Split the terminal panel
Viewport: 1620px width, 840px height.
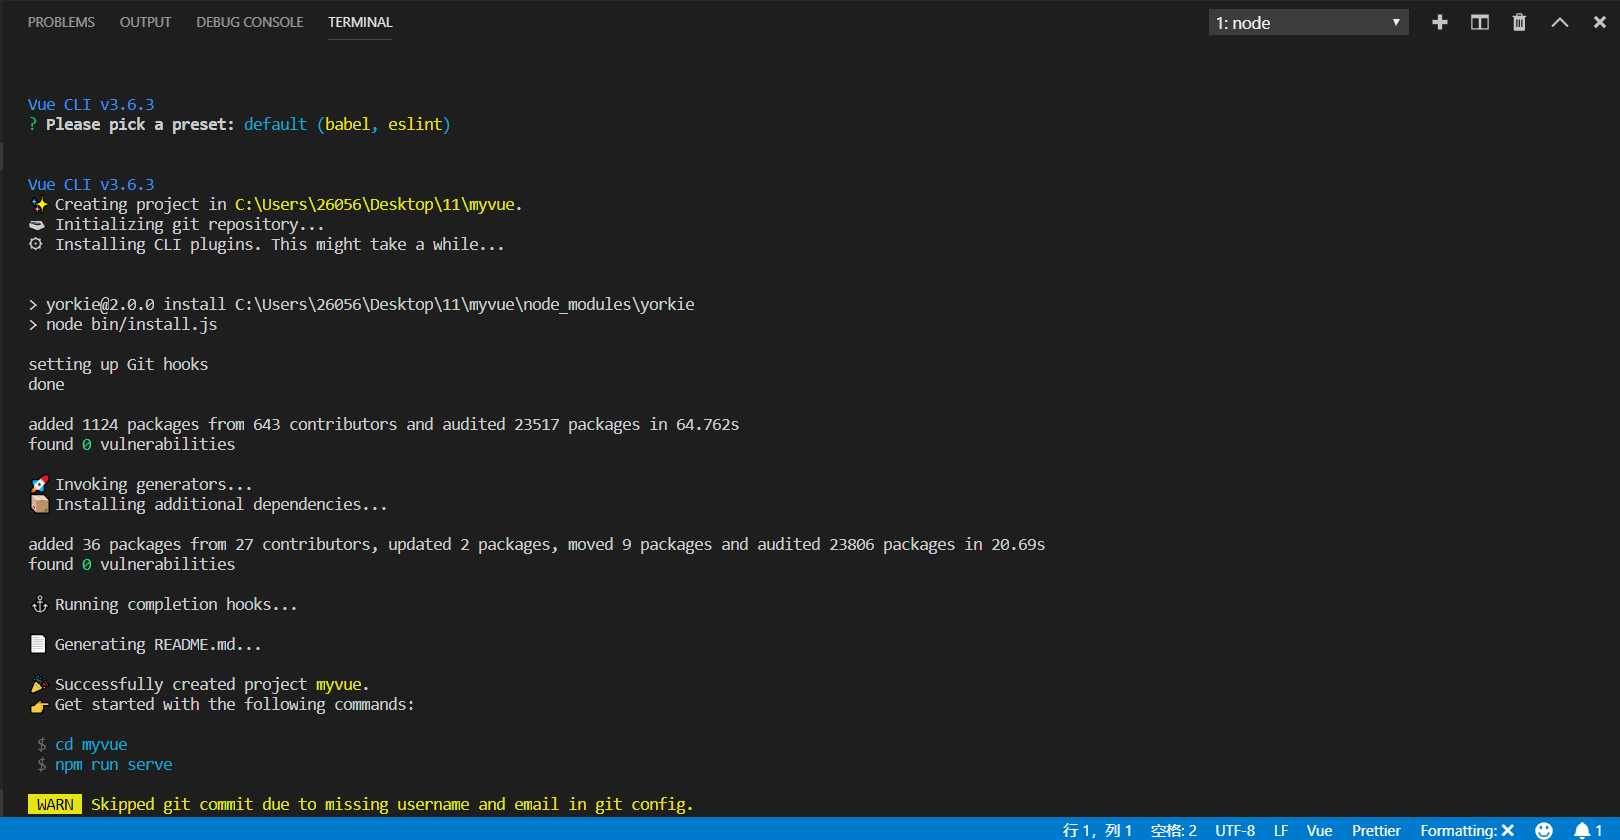click(1480, 22)
